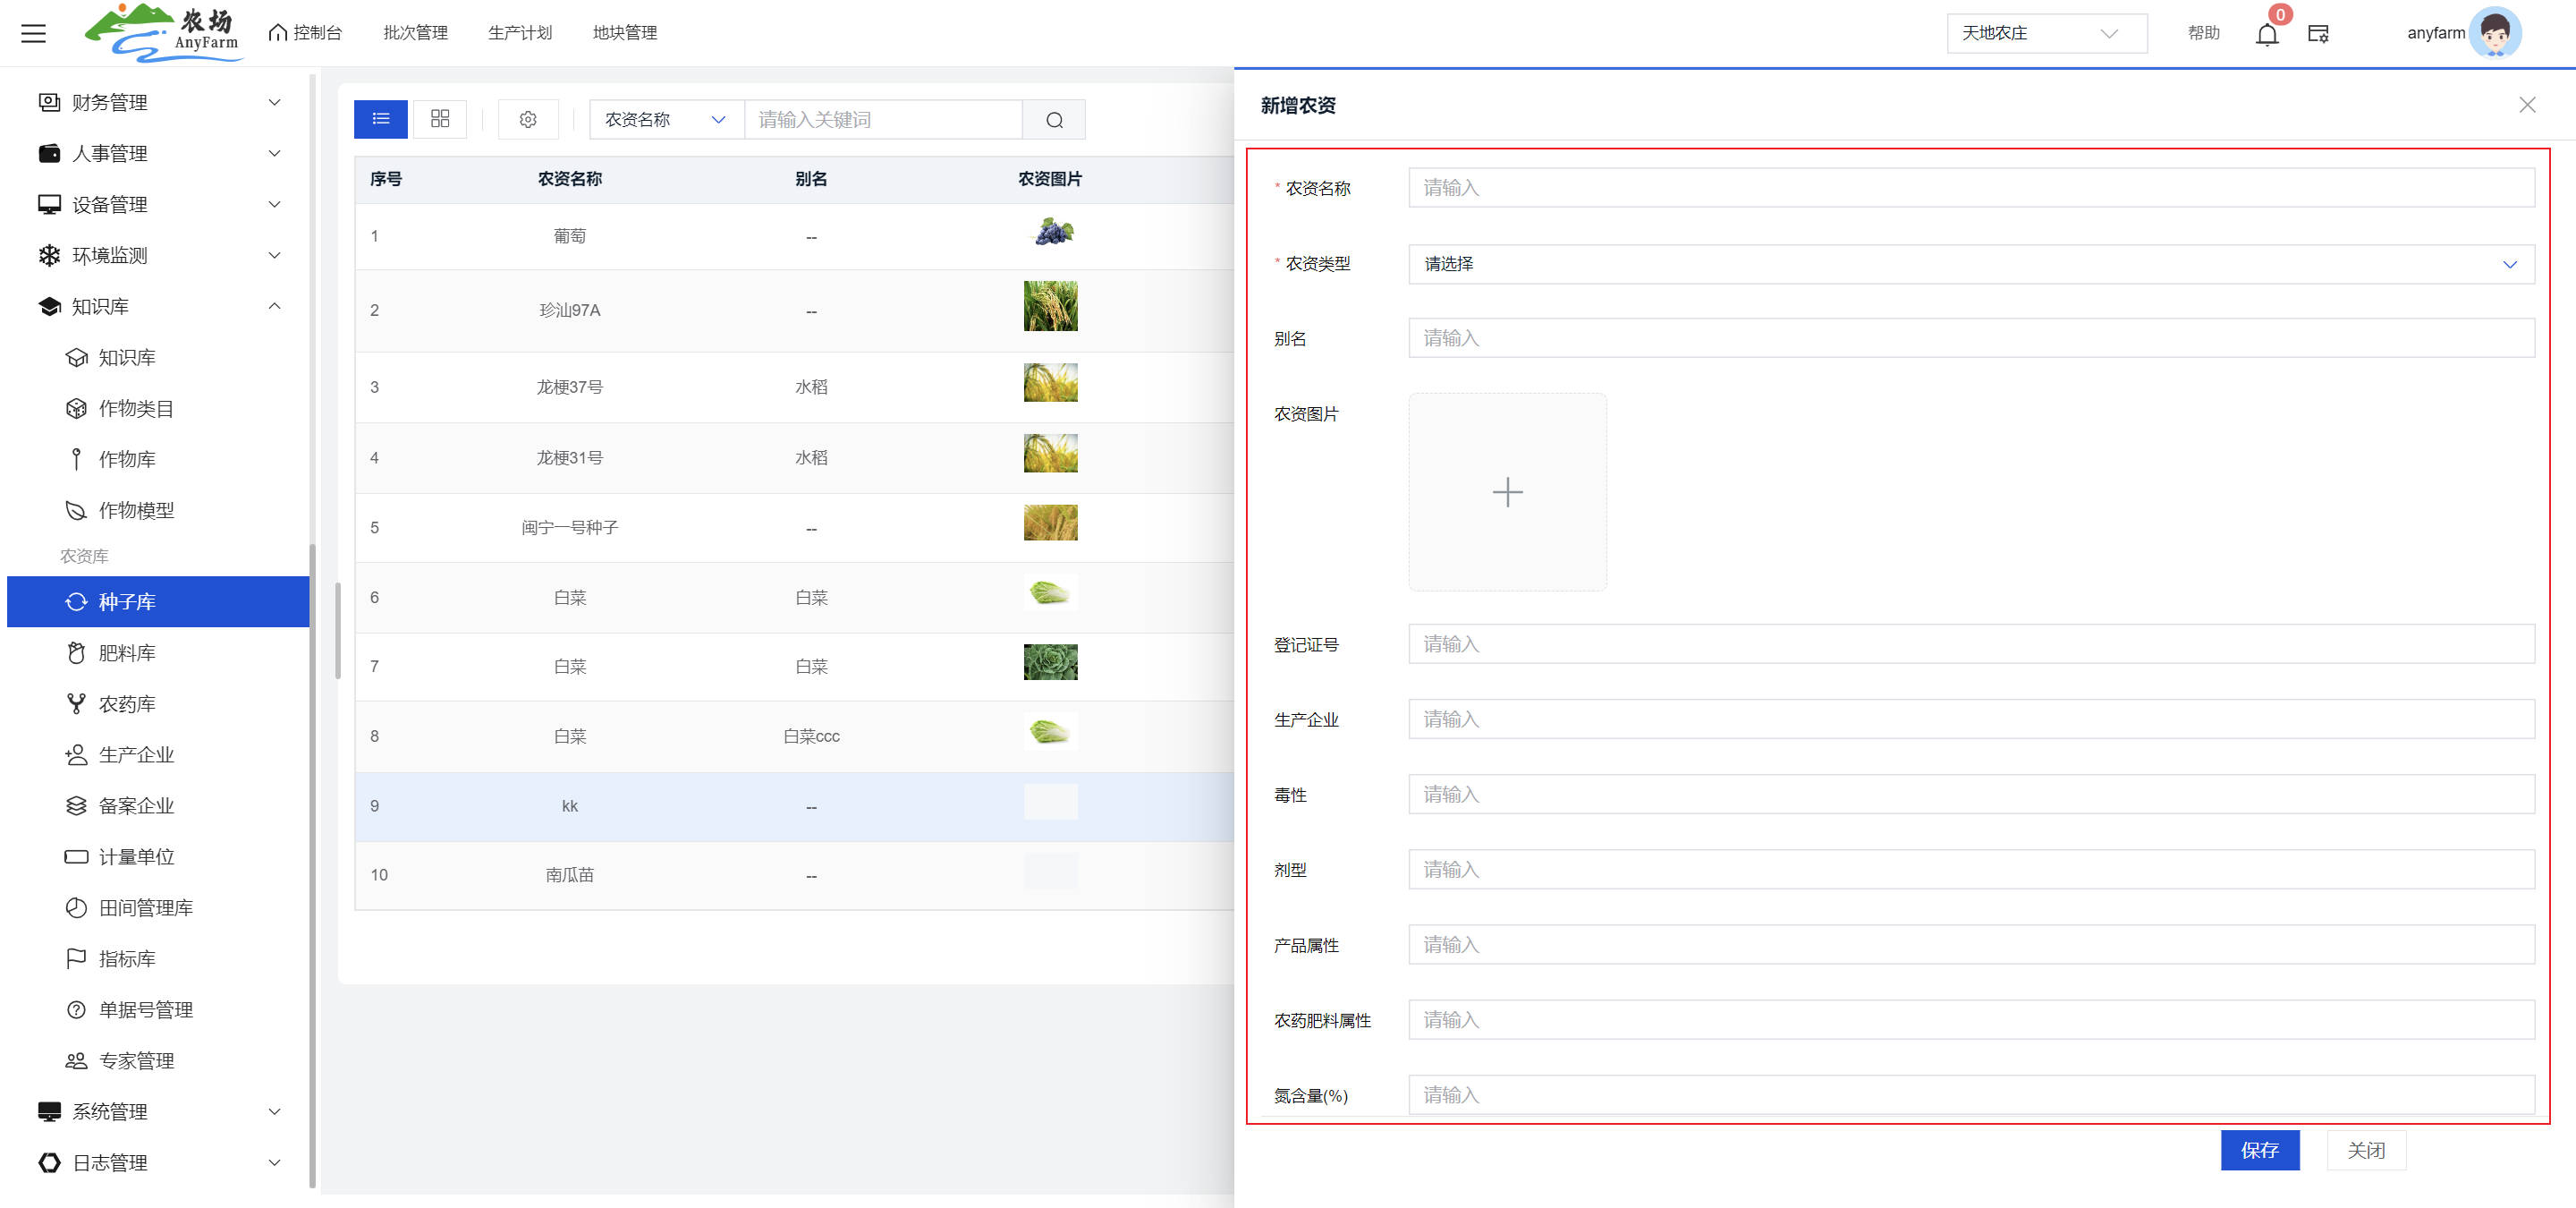Screen dimensions: 2576x1208
Task: Open the 农资类型 dropdown
Action: 1970,264
